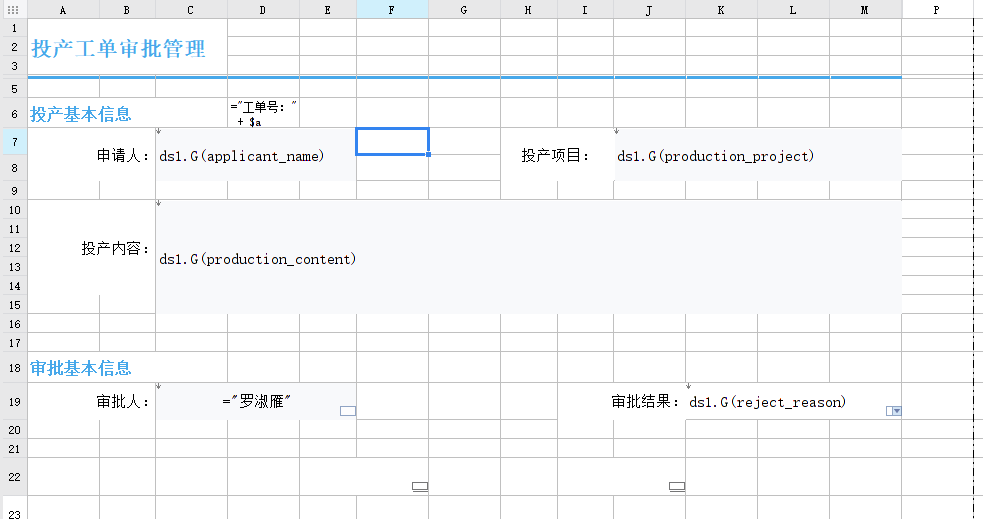This screenshot has height=519, width=983.
Task: Click the select-all grid icon at sheet corner
Action: [x=13, y=9]
